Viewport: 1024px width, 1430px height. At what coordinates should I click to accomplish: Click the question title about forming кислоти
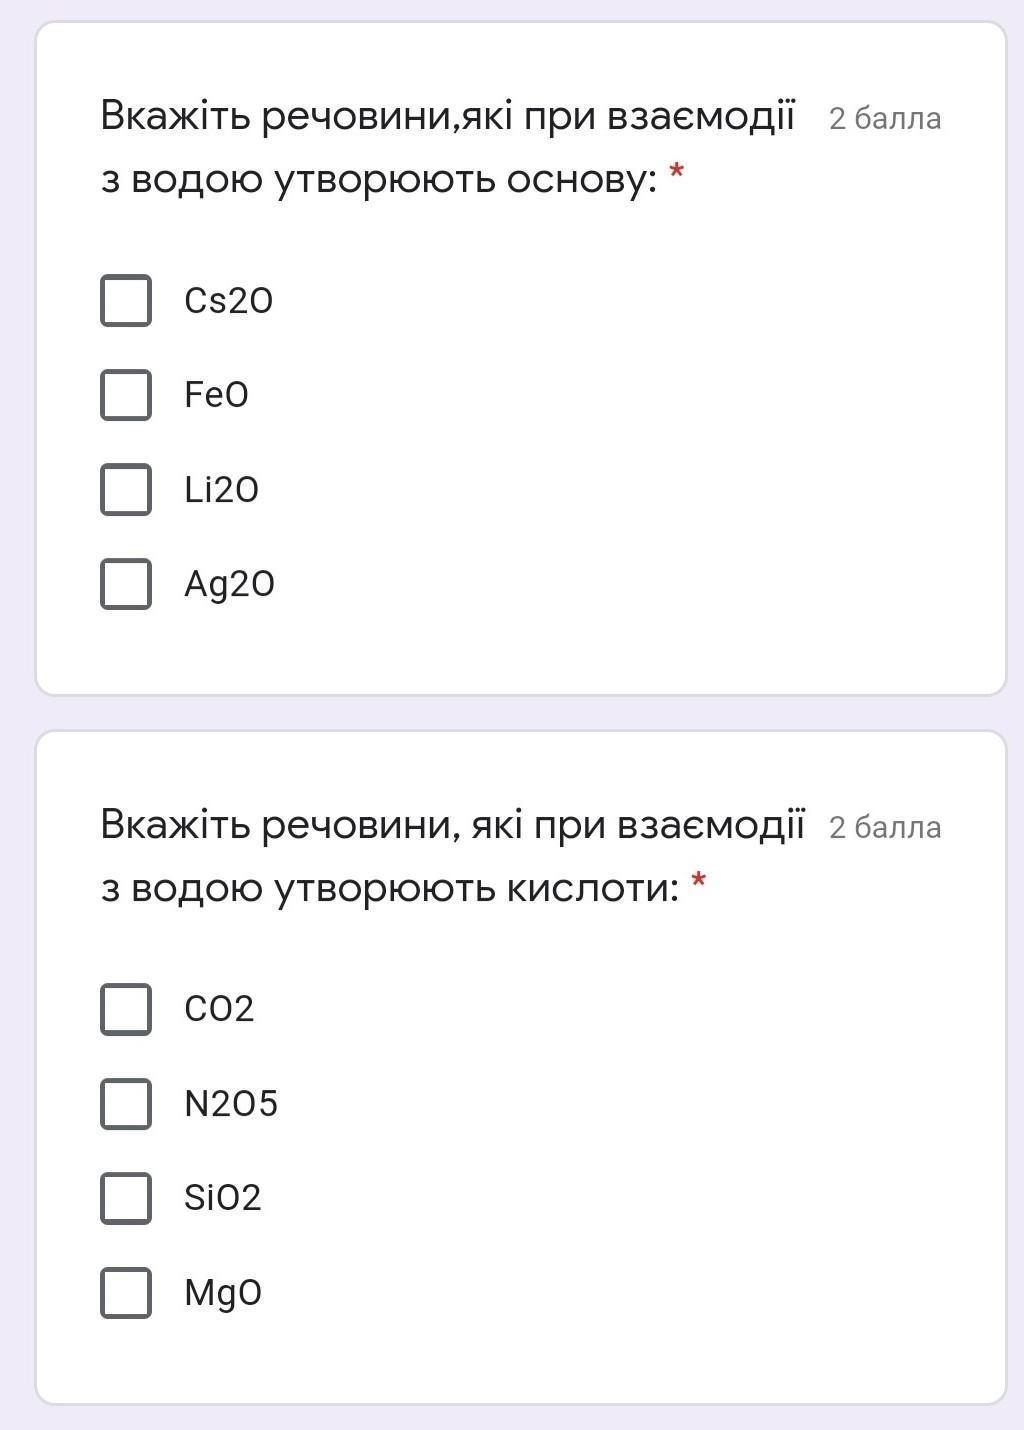coord(452,856)
